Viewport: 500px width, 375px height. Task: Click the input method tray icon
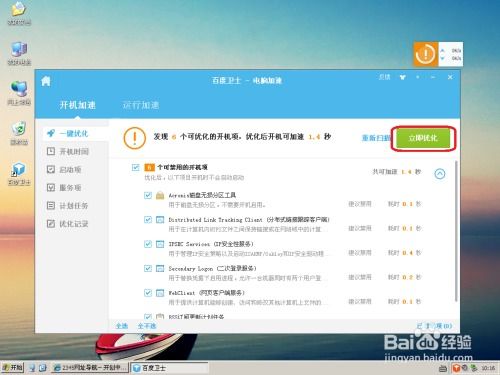coord(443,368)
